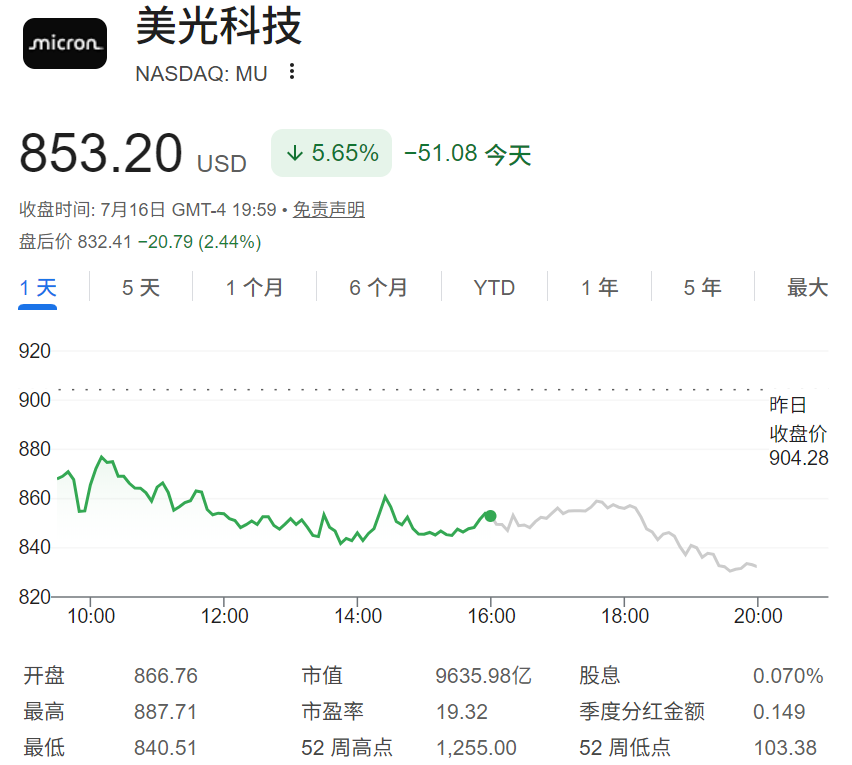
Task: Click the 盘后价 832.41 after-hours line
Action: [140, 242]
